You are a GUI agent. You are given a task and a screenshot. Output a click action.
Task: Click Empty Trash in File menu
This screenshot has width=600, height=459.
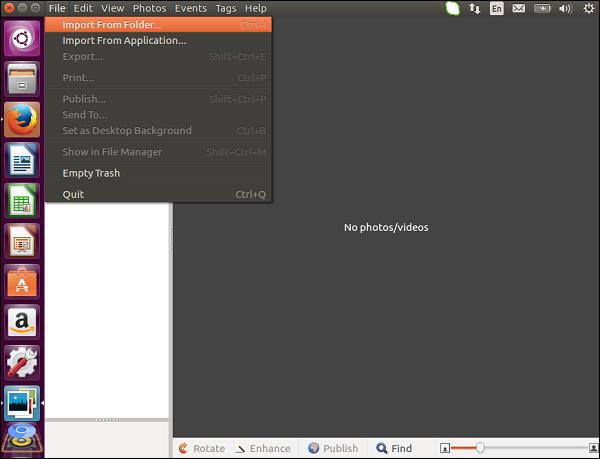coord(91,173)
